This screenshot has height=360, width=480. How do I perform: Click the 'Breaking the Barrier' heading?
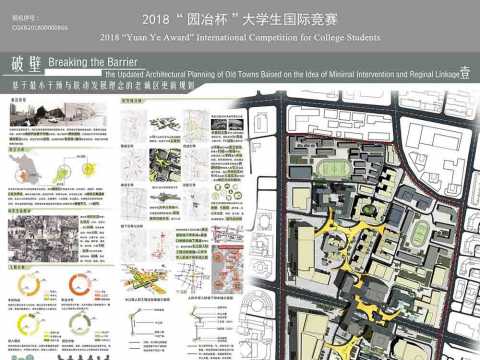[93, 62]
